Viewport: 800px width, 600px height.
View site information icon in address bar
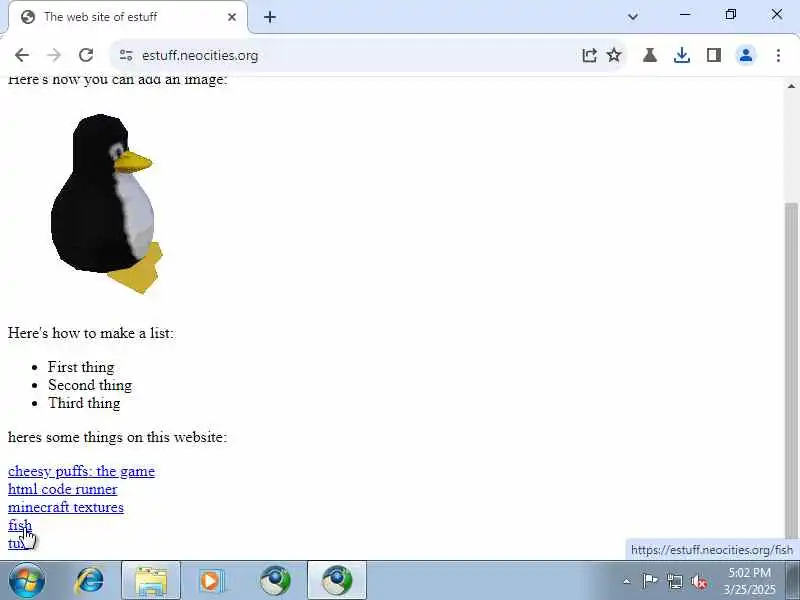[126, 55]
